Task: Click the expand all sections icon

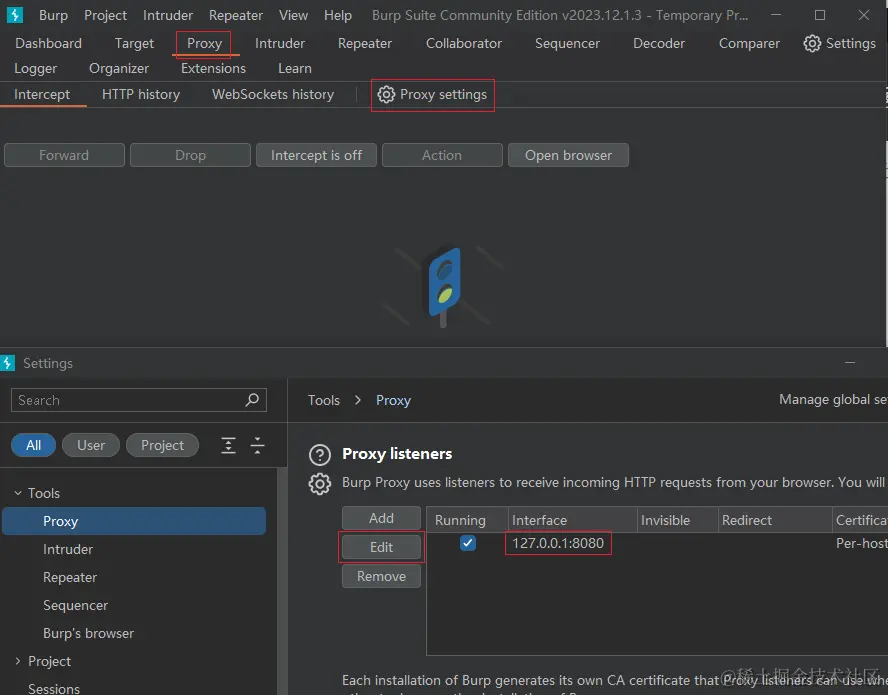Action: pyautogui.click(x=228, y=445)
